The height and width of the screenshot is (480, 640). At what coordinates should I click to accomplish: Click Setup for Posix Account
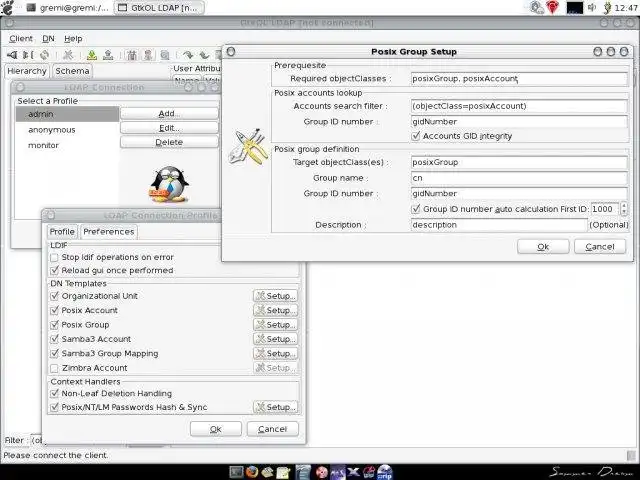point(275,311)
